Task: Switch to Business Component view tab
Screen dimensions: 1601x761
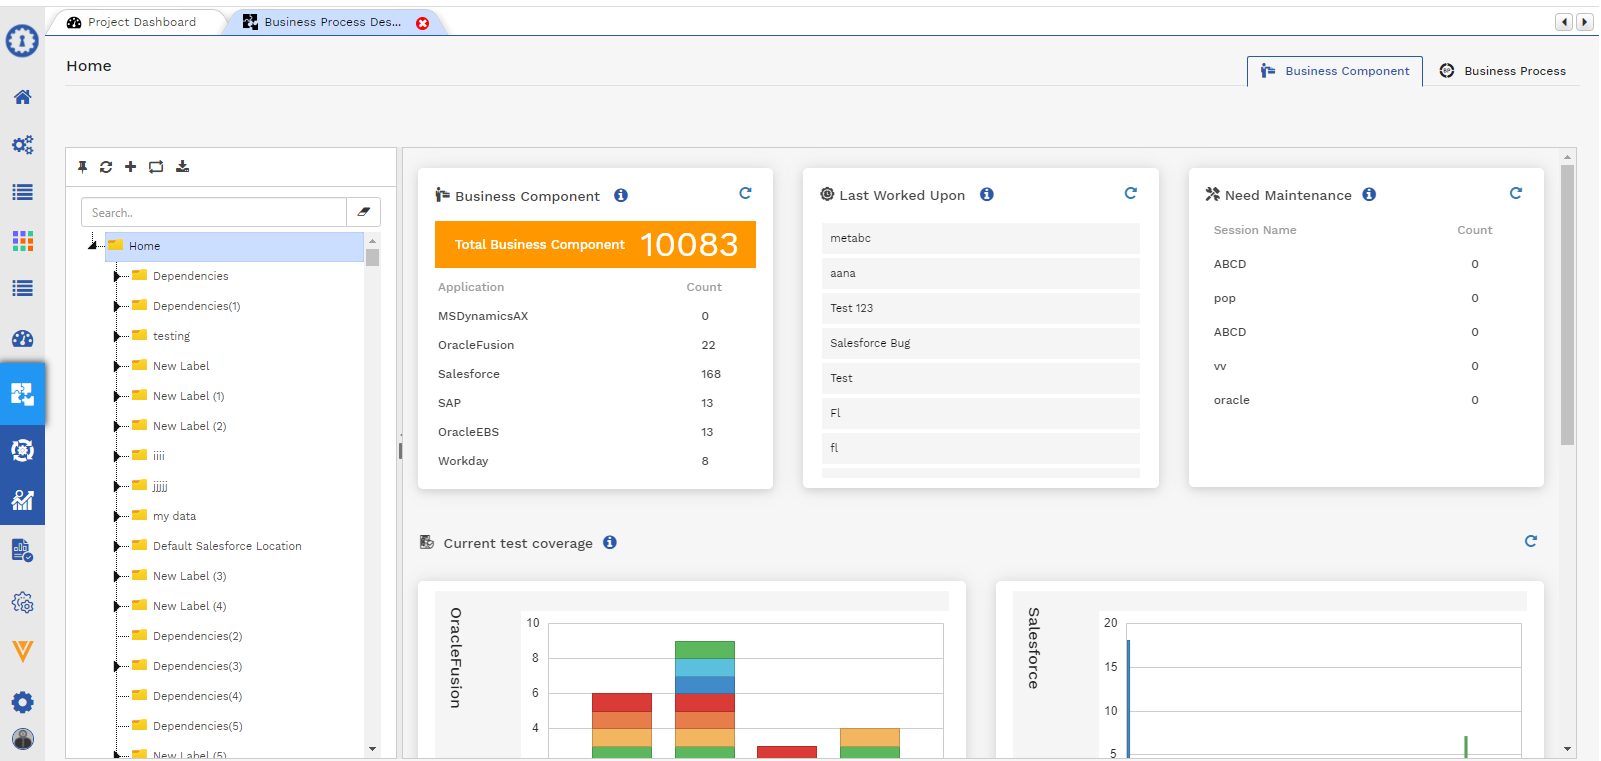Action: [x=1335, y=71]
